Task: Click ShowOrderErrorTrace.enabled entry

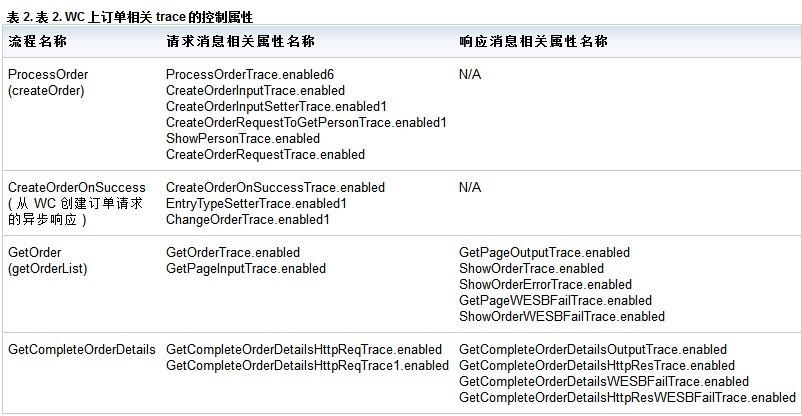Action: coord(545,284)
